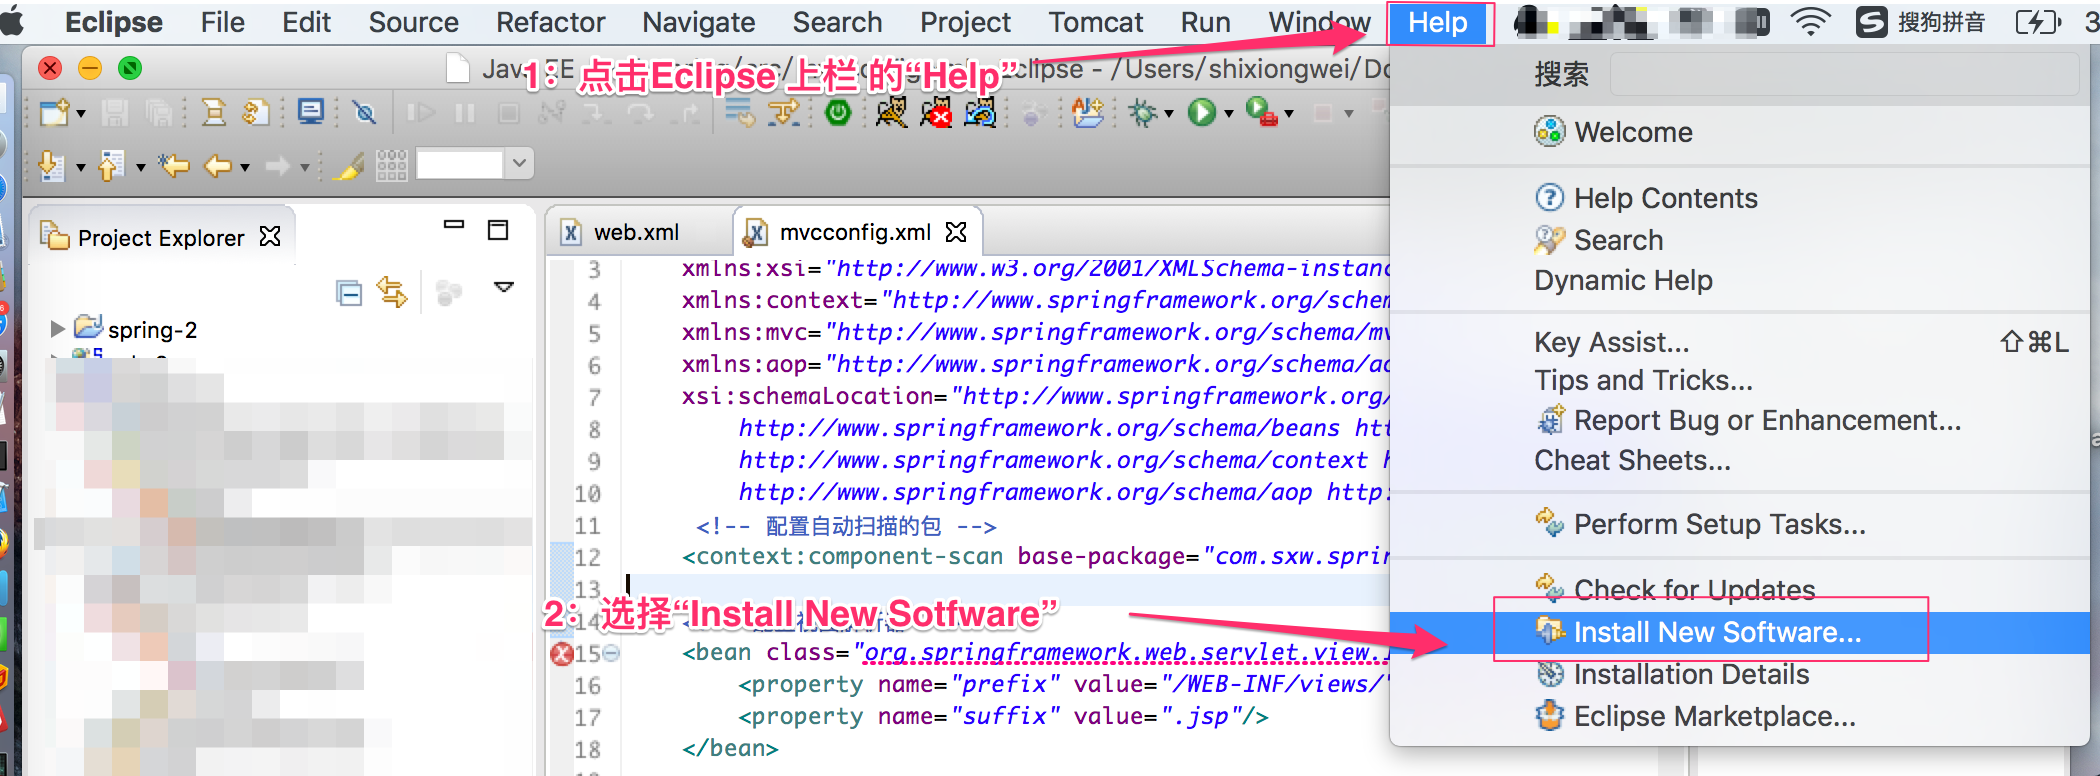Viewport: 2100px width, 776px height.
Task: Select the spring-2 project
Action: coord(152,330)
